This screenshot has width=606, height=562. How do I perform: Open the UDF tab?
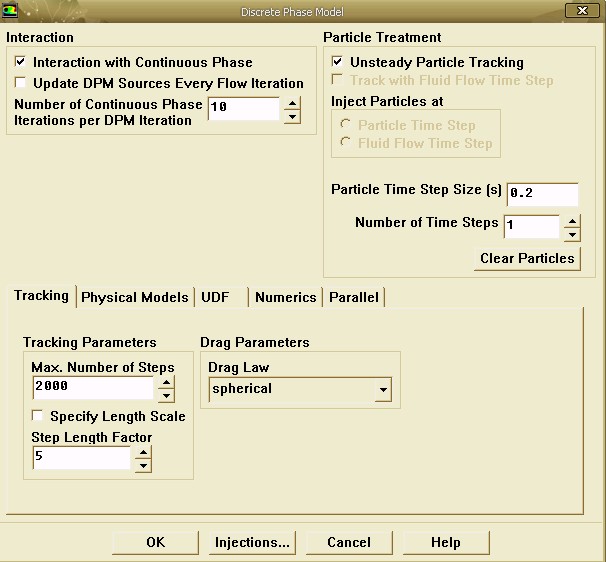[215, 297]
